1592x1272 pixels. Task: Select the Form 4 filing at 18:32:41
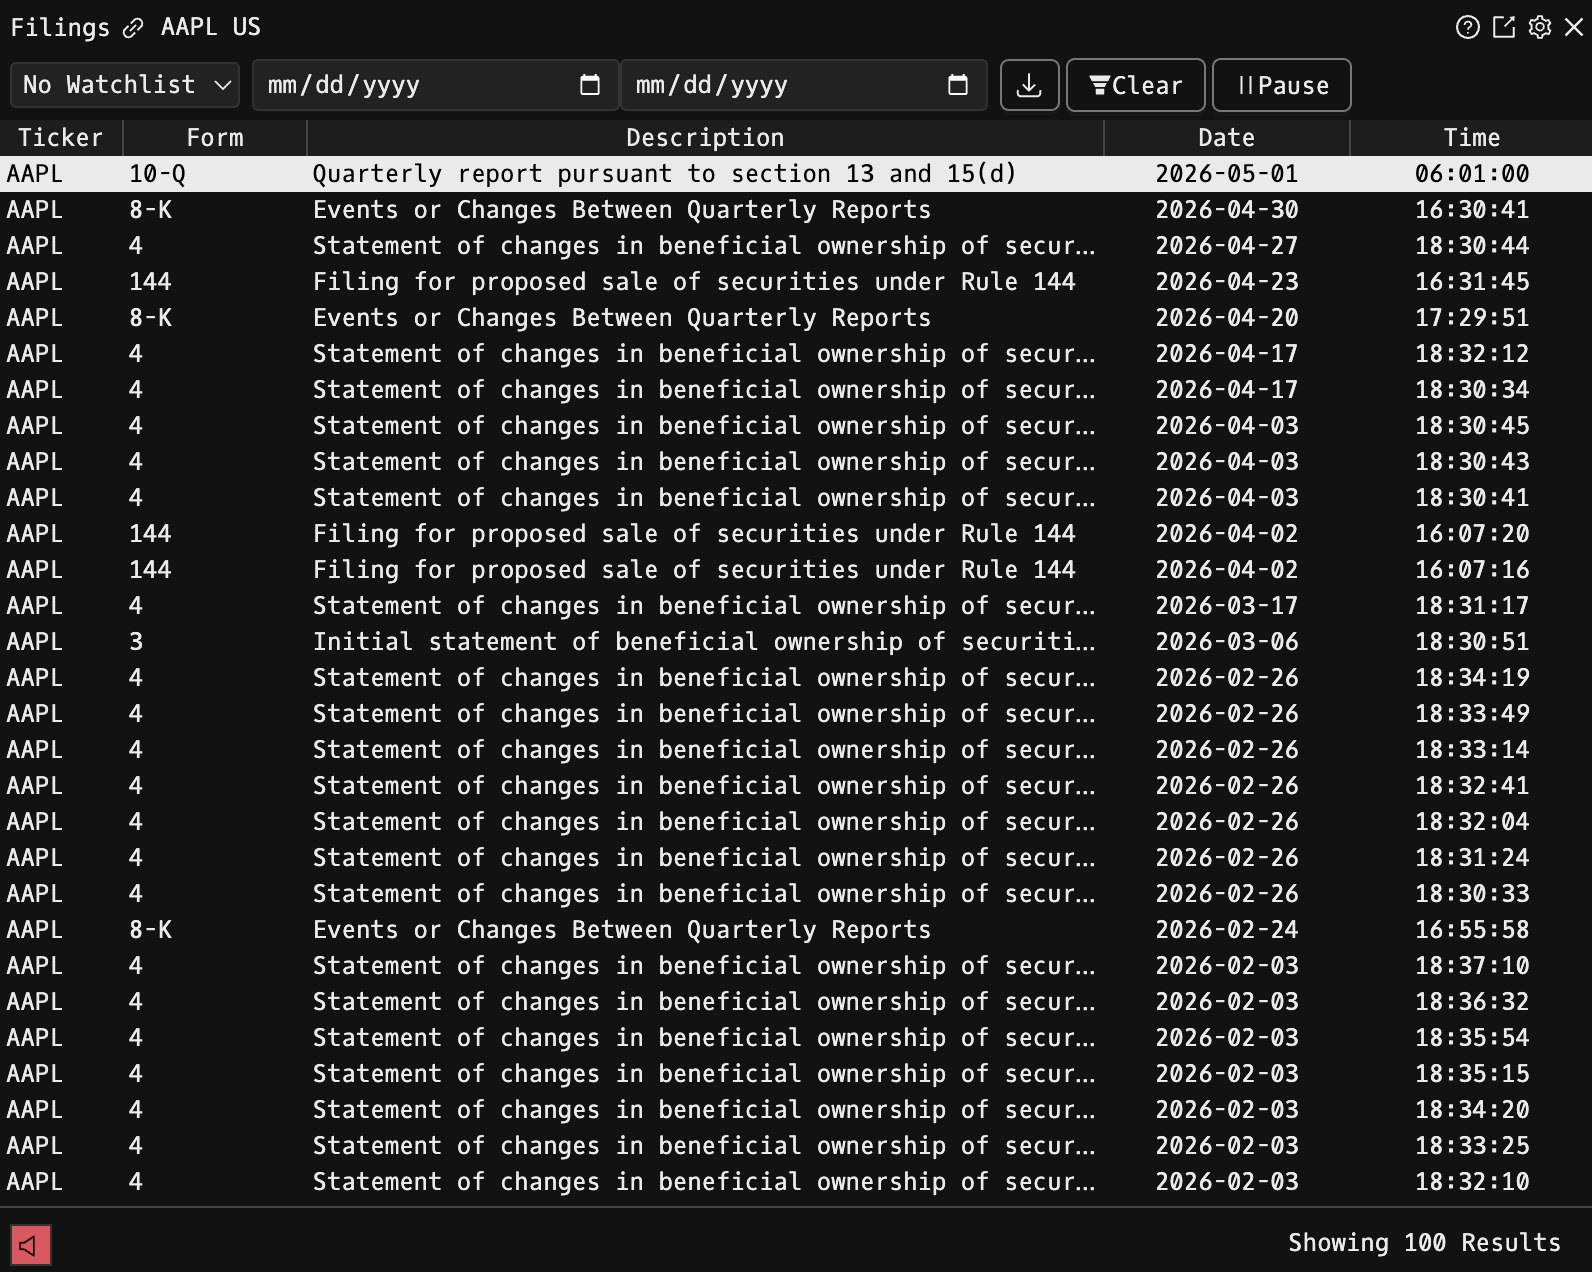[796, 786]
